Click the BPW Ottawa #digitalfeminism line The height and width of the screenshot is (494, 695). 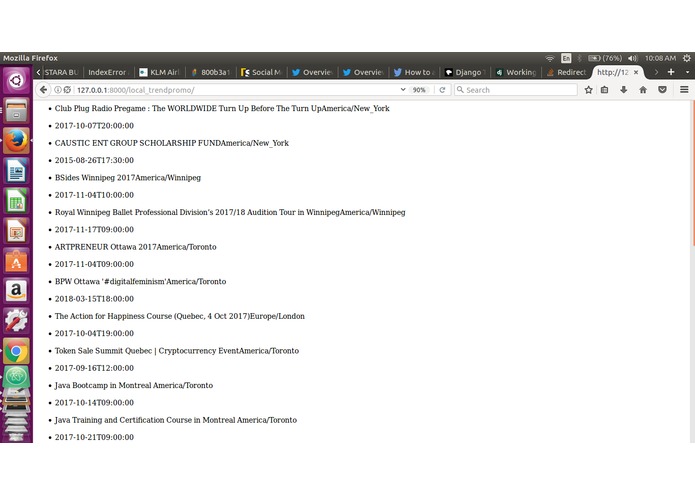[141, 281]
